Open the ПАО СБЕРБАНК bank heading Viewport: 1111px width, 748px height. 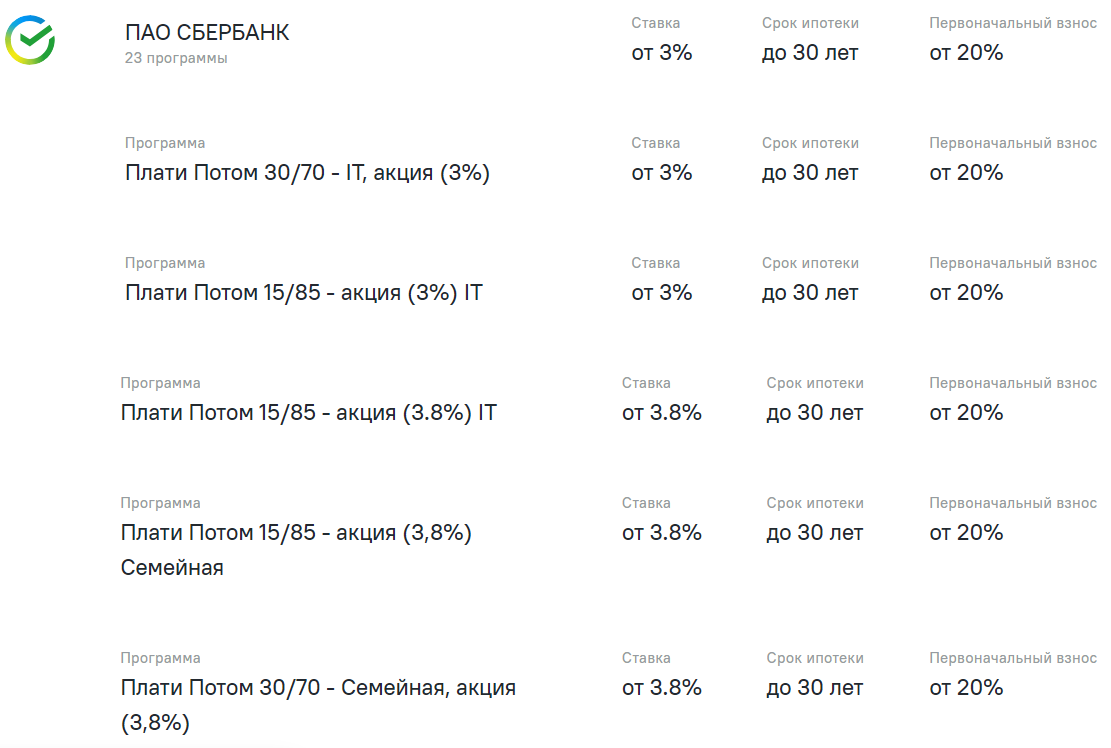tap(207, 33)
